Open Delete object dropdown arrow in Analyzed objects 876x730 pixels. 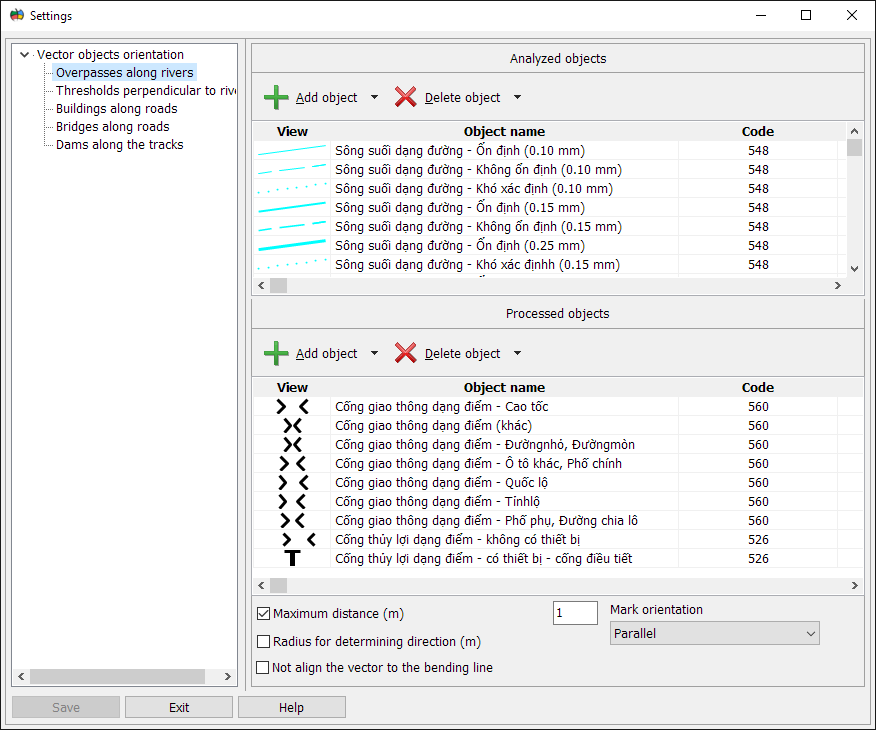(517, 97)
